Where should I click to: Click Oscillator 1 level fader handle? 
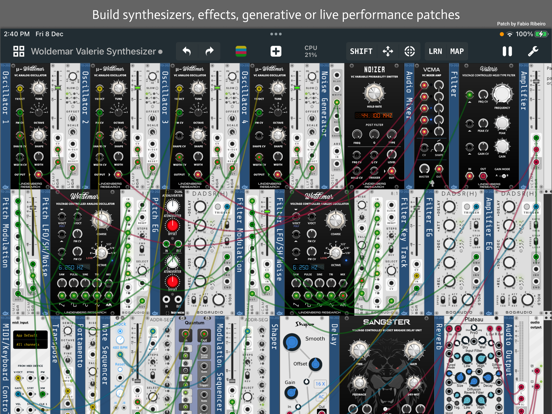[58, 88]
